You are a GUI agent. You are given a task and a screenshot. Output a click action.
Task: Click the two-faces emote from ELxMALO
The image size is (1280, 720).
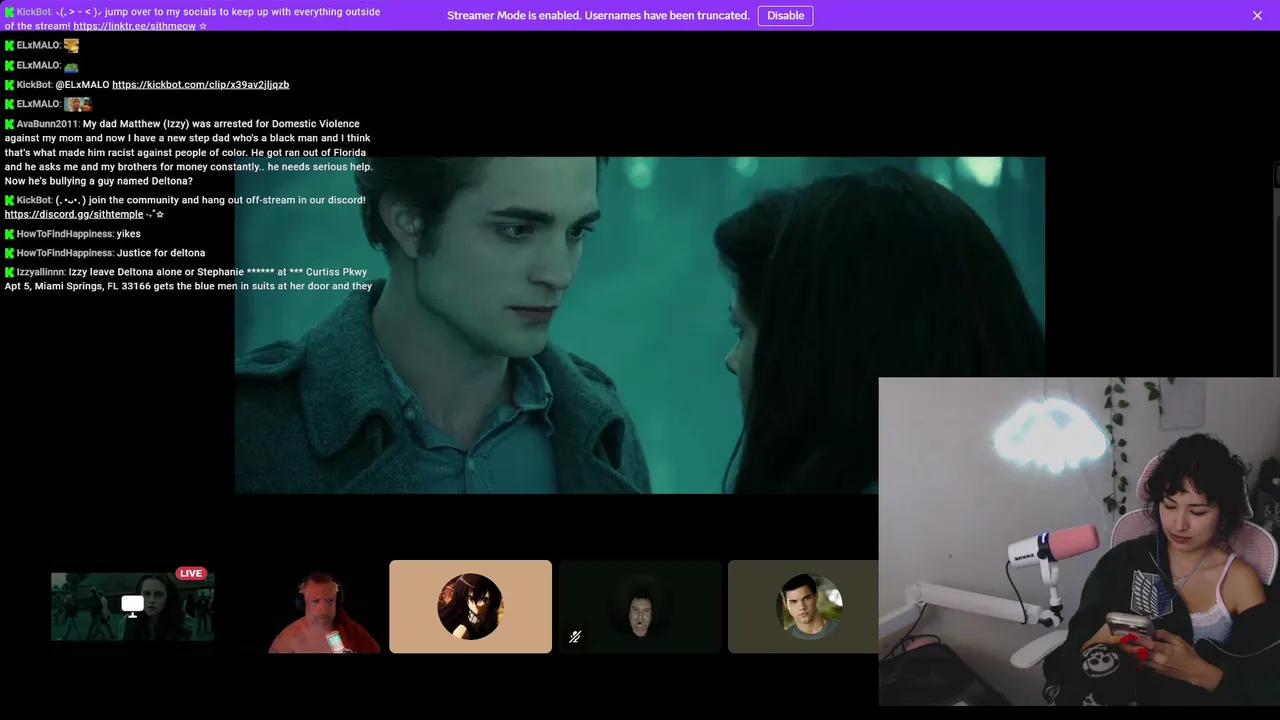coord(78,104)
